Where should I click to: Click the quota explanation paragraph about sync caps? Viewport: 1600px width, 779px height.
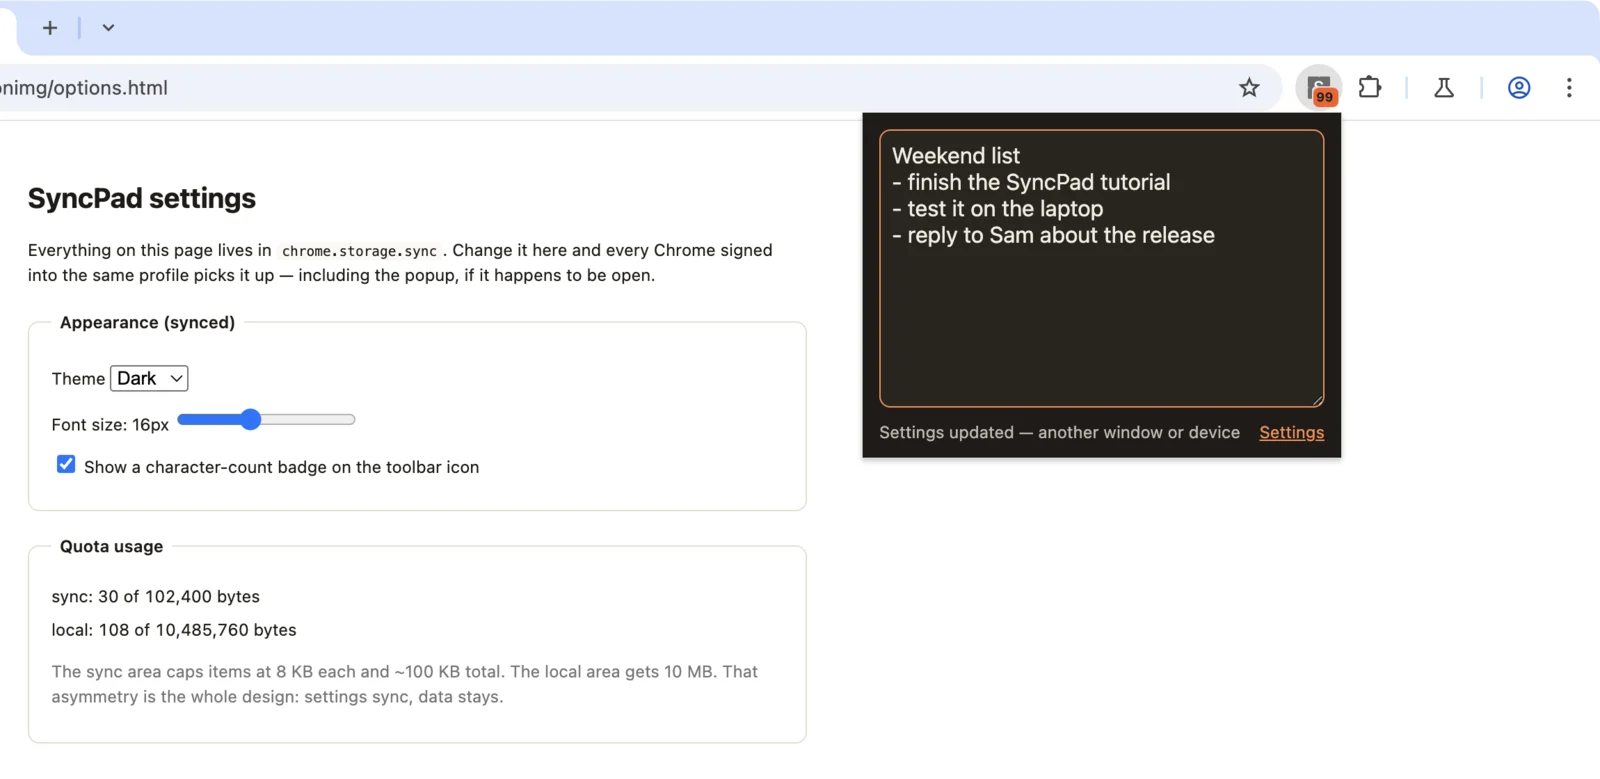405,684
